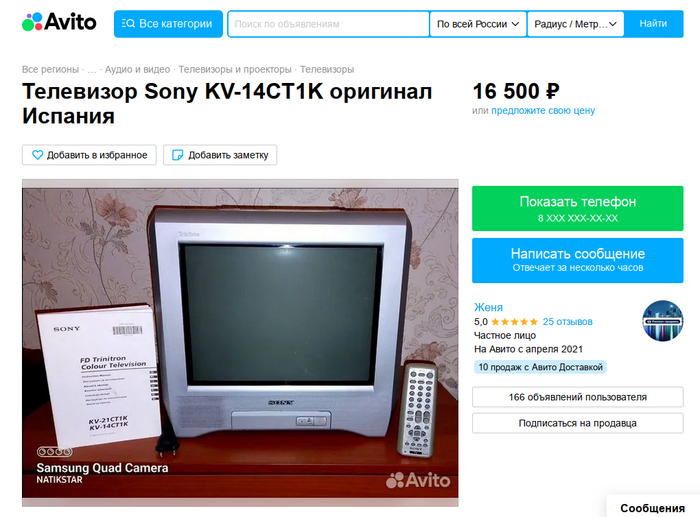Open the Sony TV listing photo
The height and width of the screenshot is (517, 700).
point(240,342)
